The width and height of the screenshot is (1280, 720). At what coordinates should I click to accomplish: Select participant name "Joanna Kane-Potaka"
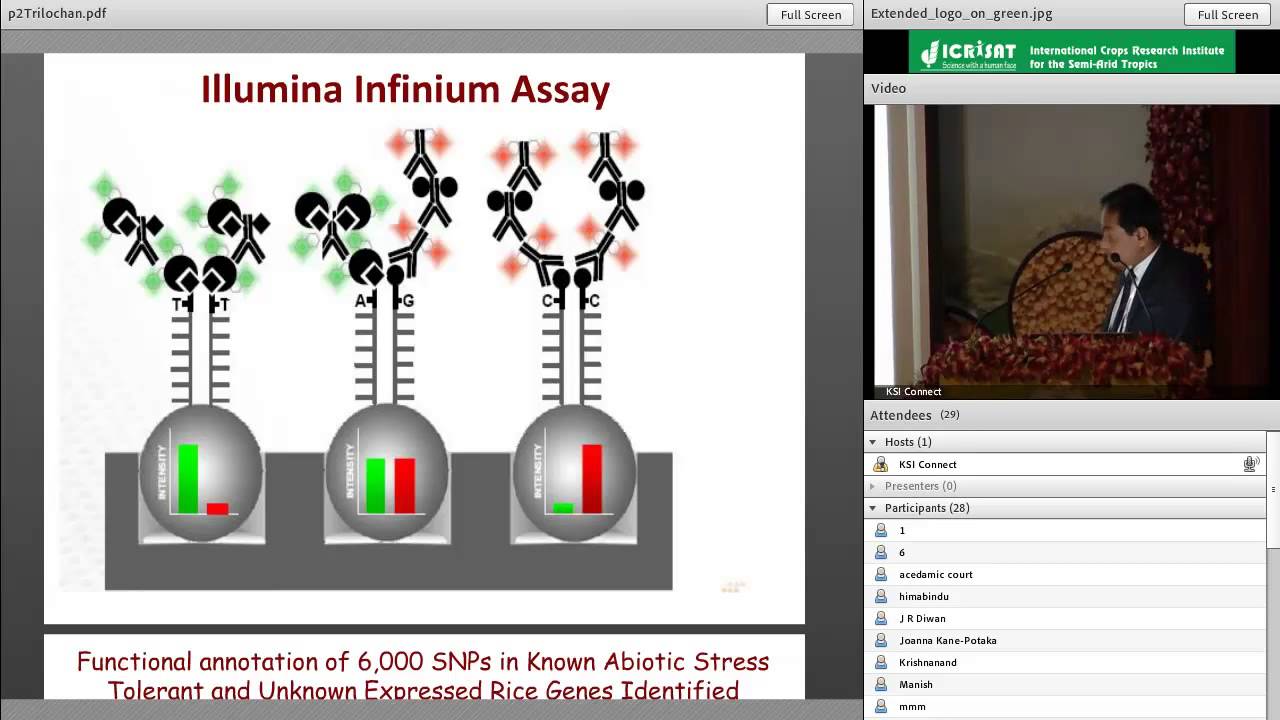click(x=947, y=640)
